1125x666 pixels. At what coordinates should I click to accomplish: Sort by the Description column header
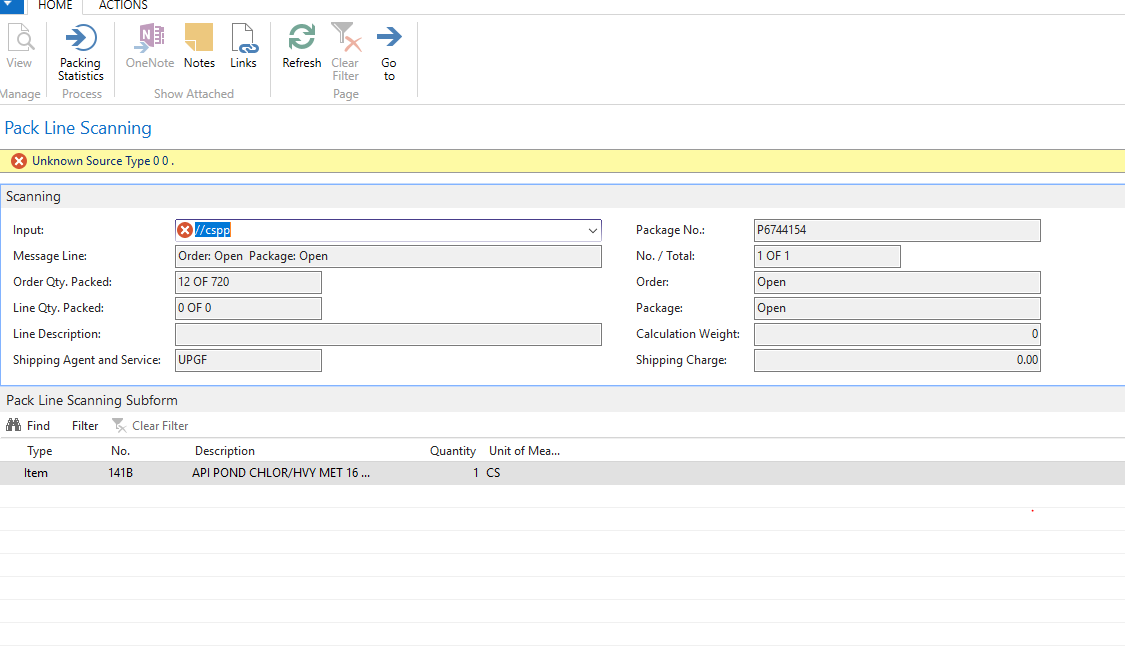click(x=225, y=451)
